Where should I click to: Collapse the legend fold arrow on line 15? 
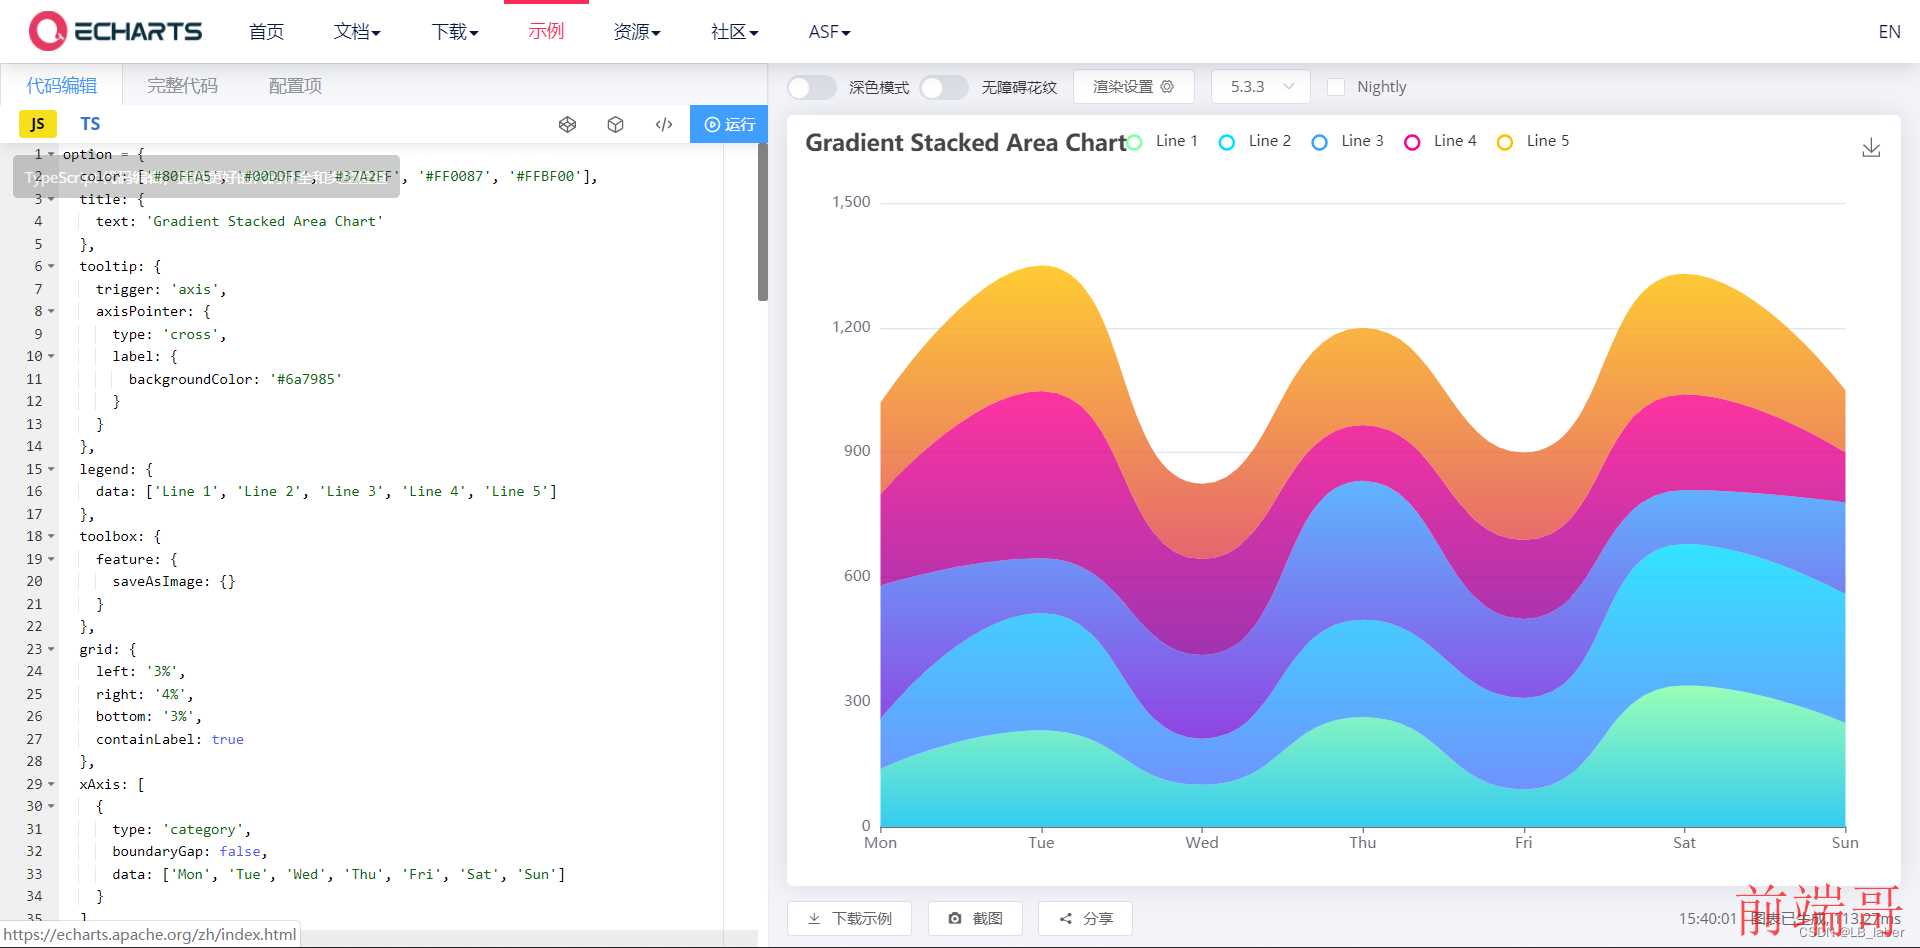(51, 469)
